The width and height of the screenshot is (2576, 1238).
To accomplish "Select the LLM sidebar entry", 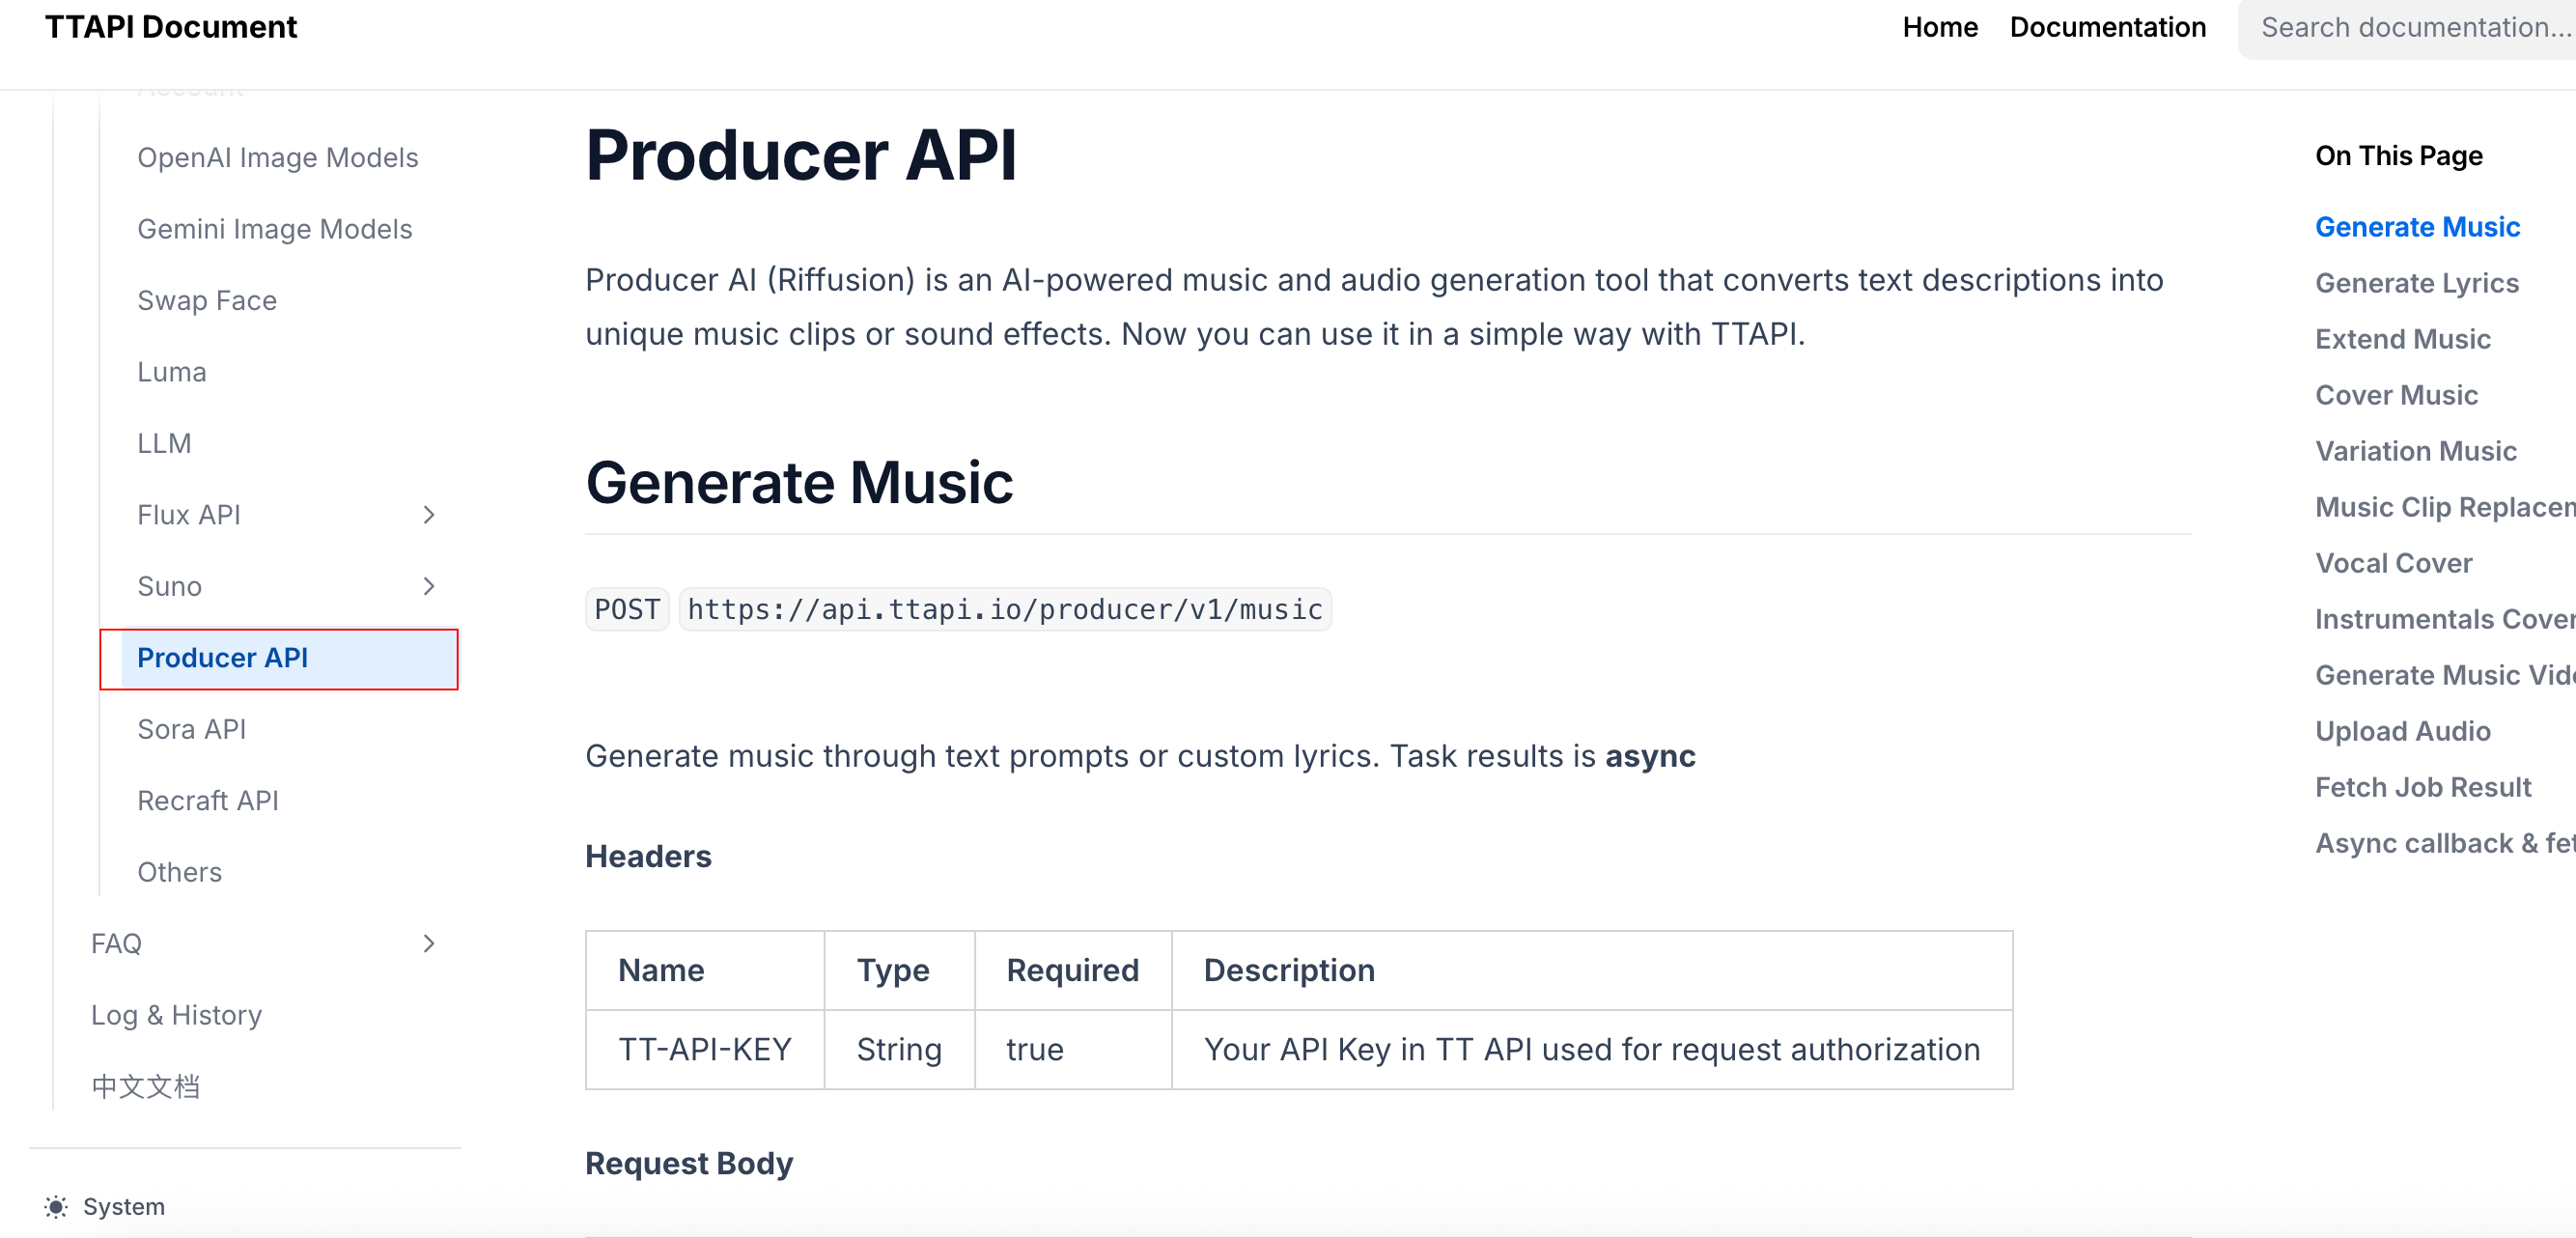I will pos(164,443).
